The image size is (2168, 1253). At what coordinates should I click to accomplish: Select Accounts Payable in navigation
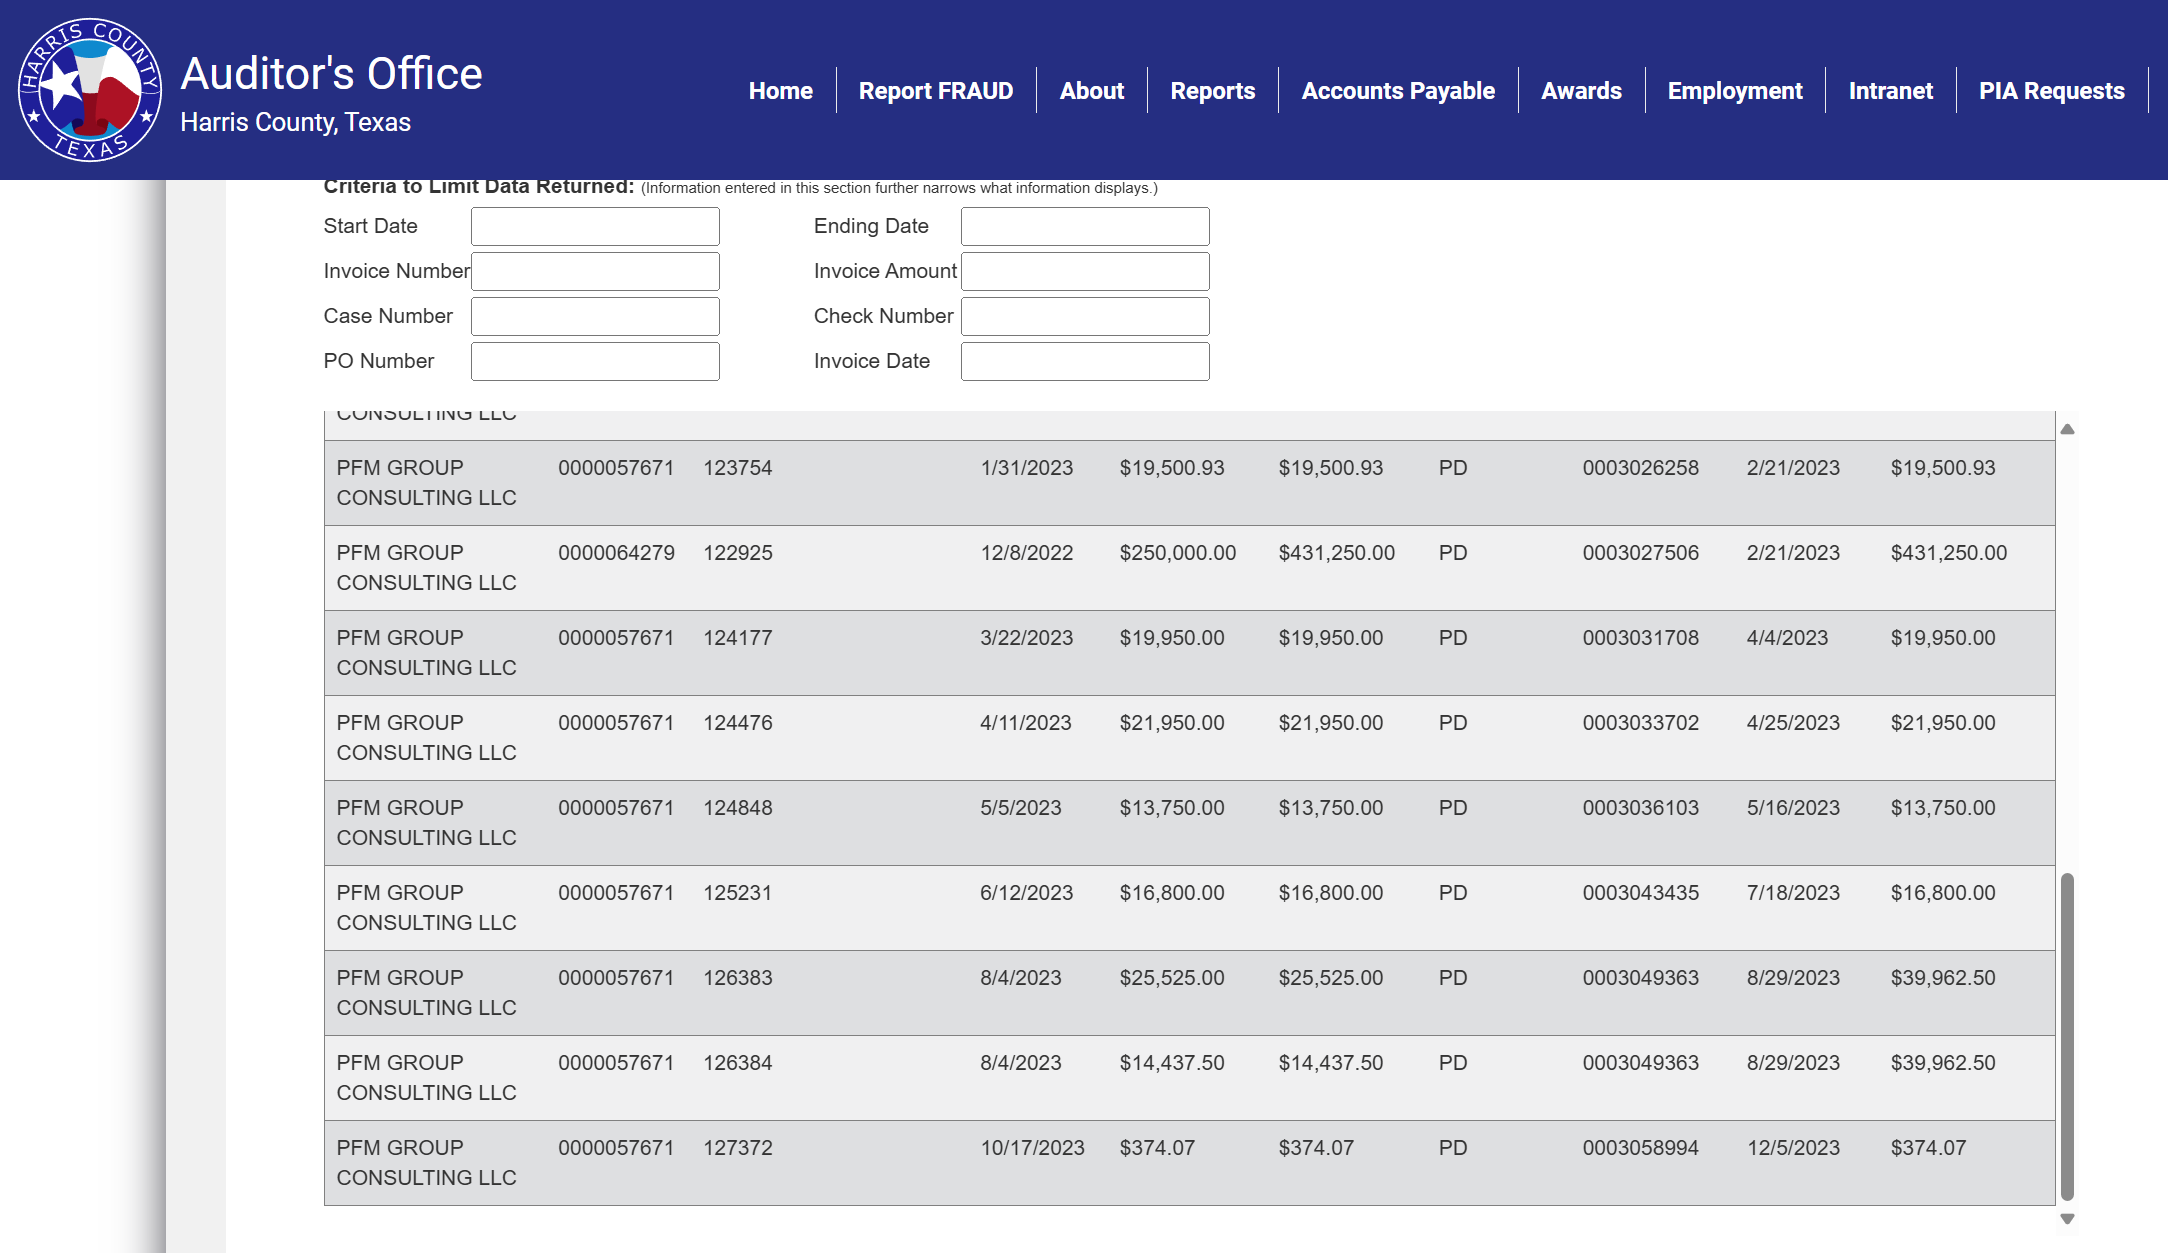point(1398,91)
